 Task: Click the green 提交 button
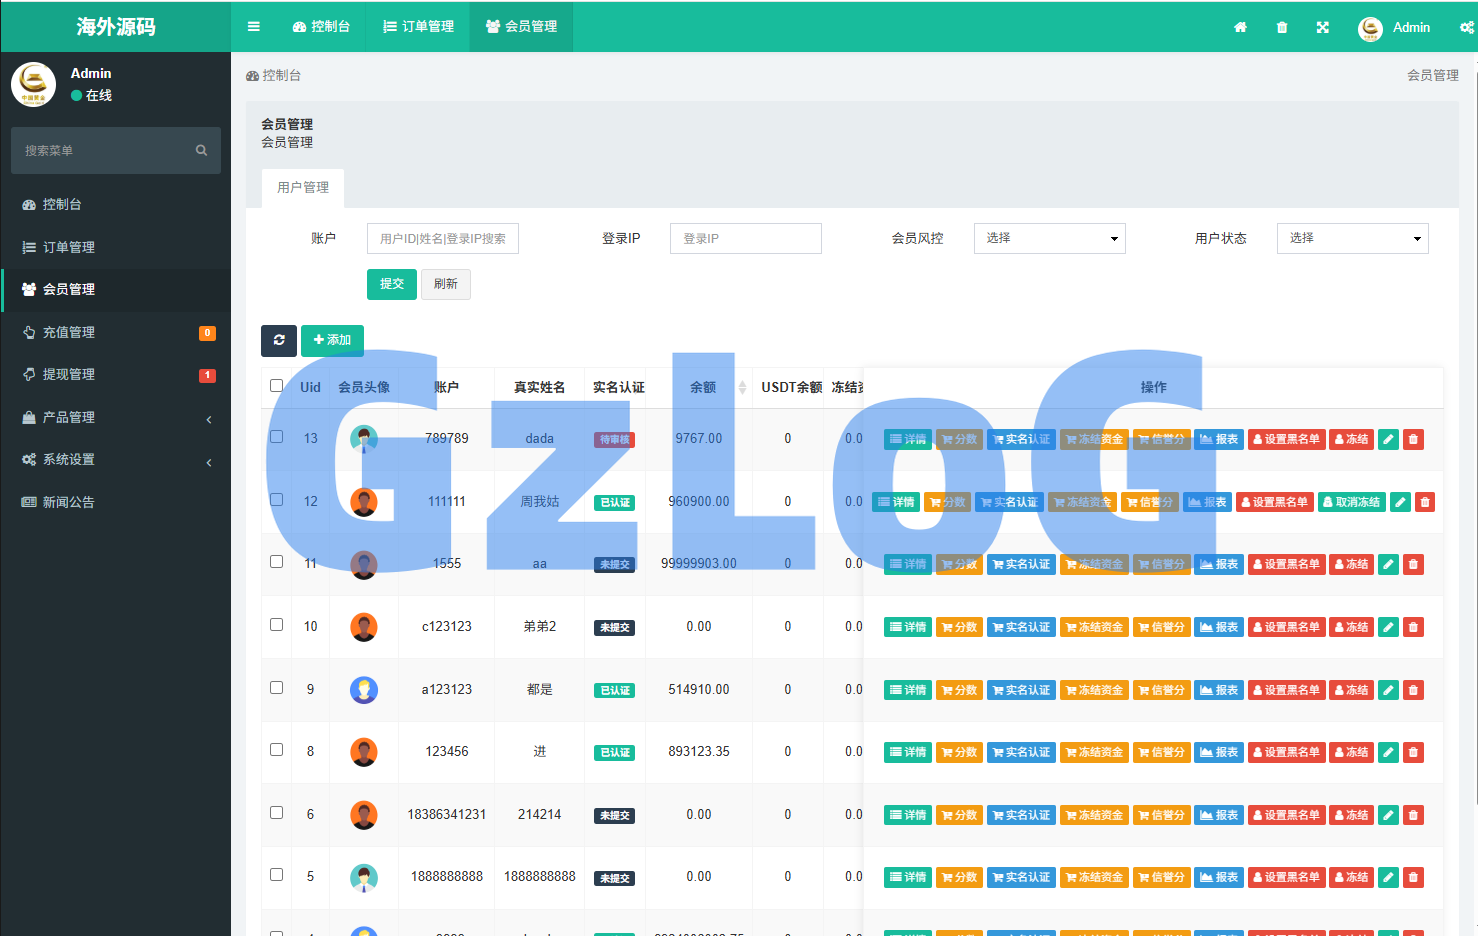coord(392,284)
